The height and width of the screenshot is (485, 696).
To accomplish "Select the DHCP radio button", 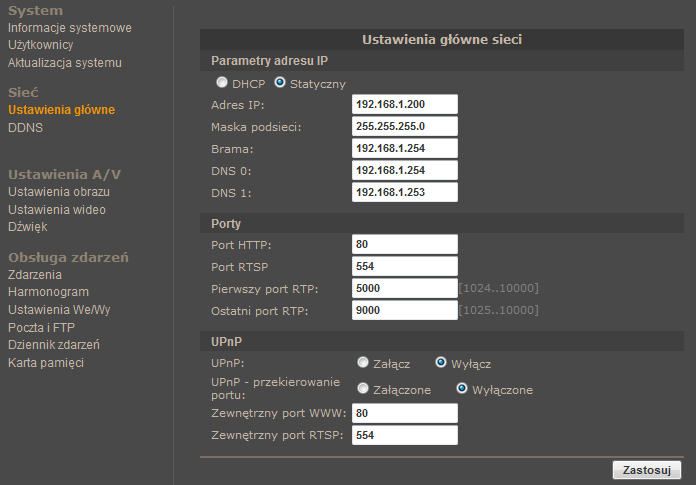I will coord(221,83).
